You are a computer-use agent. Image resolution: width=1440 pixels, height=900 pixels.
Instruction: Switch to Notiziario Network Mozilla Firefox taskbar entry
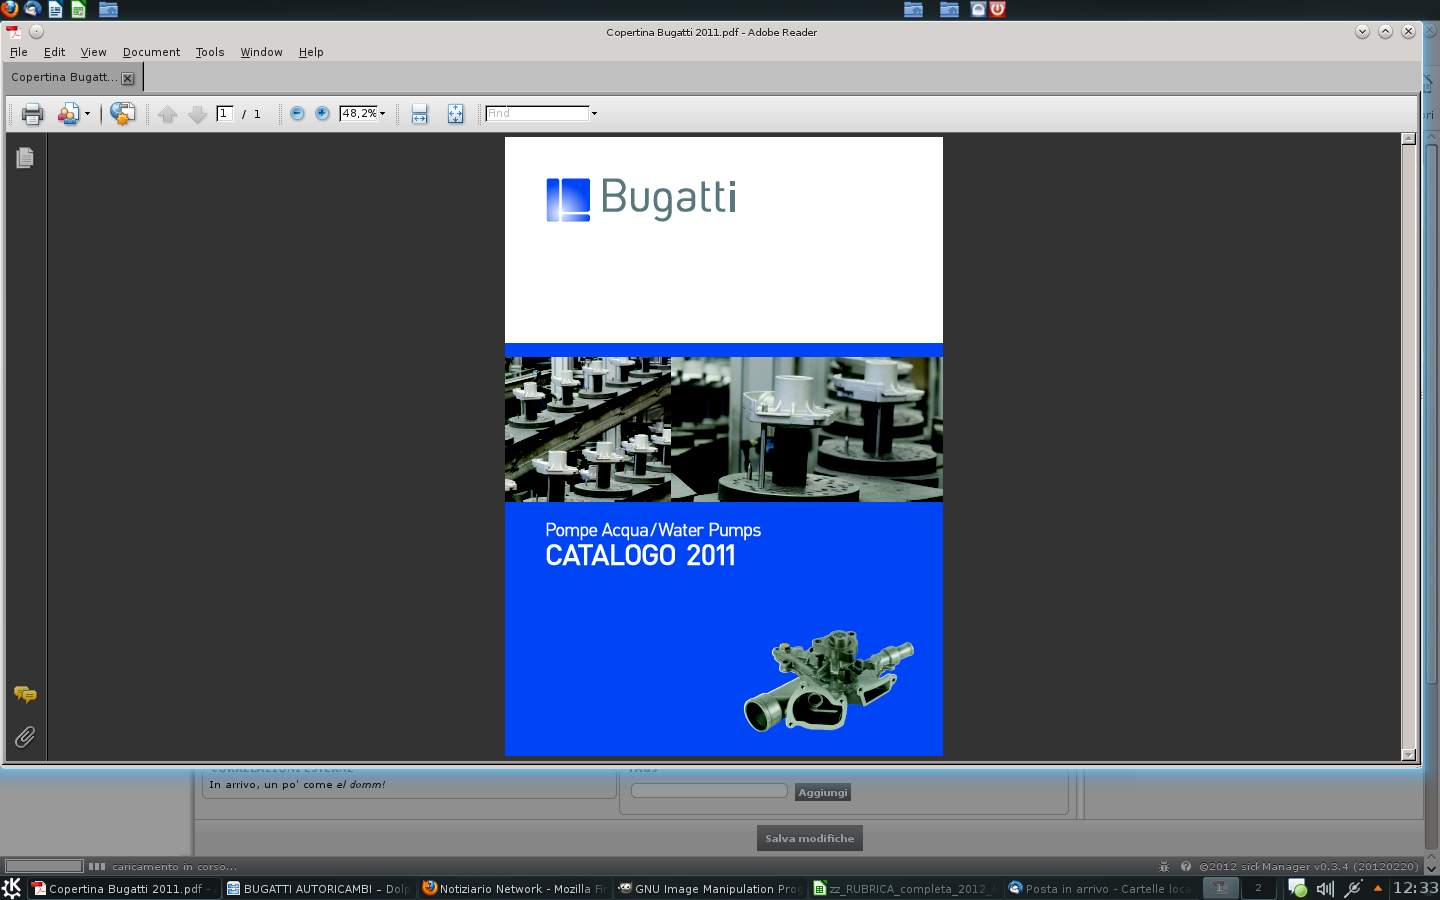pos(514,888)
